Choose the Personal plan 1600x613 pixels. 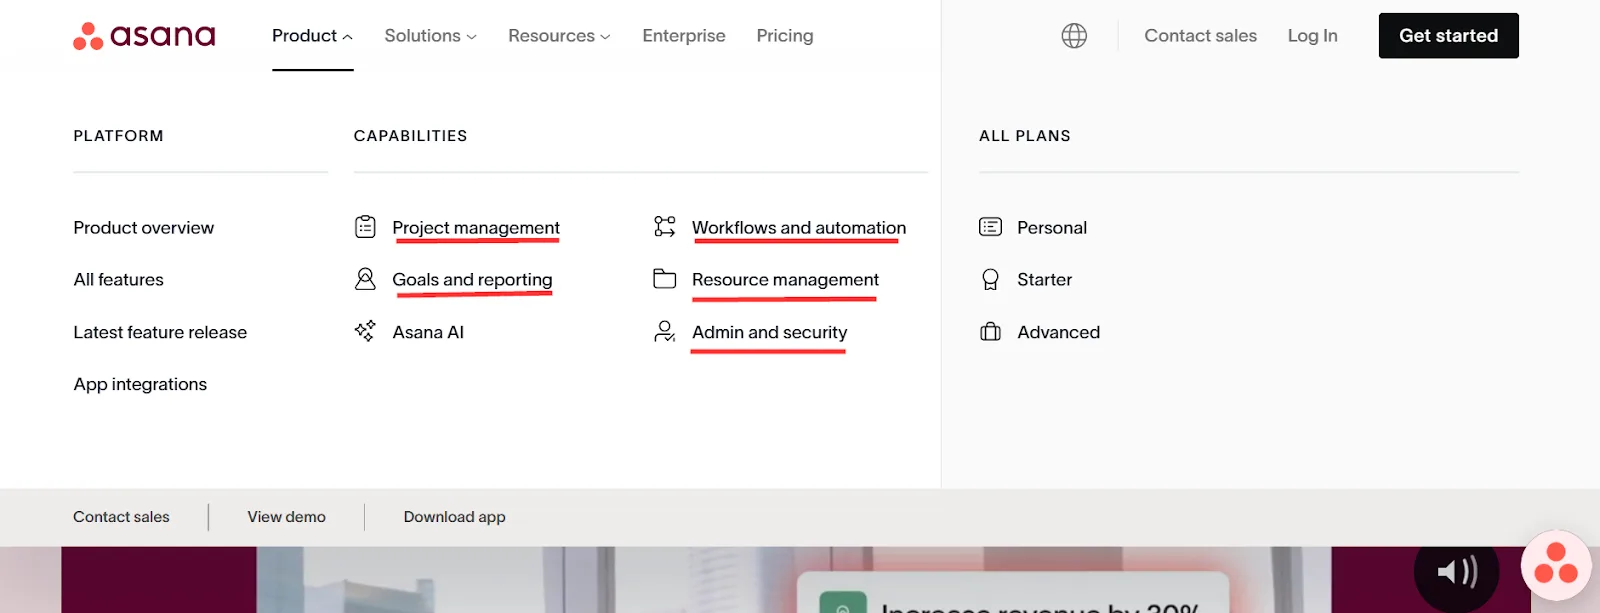point(1052,228)
